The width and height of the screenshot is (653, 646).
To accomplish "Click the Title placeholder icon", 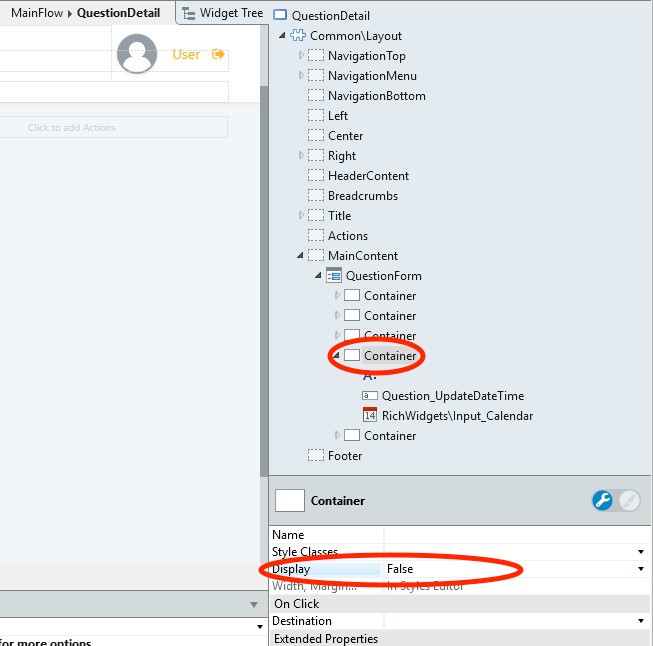I will click(316, 215).
